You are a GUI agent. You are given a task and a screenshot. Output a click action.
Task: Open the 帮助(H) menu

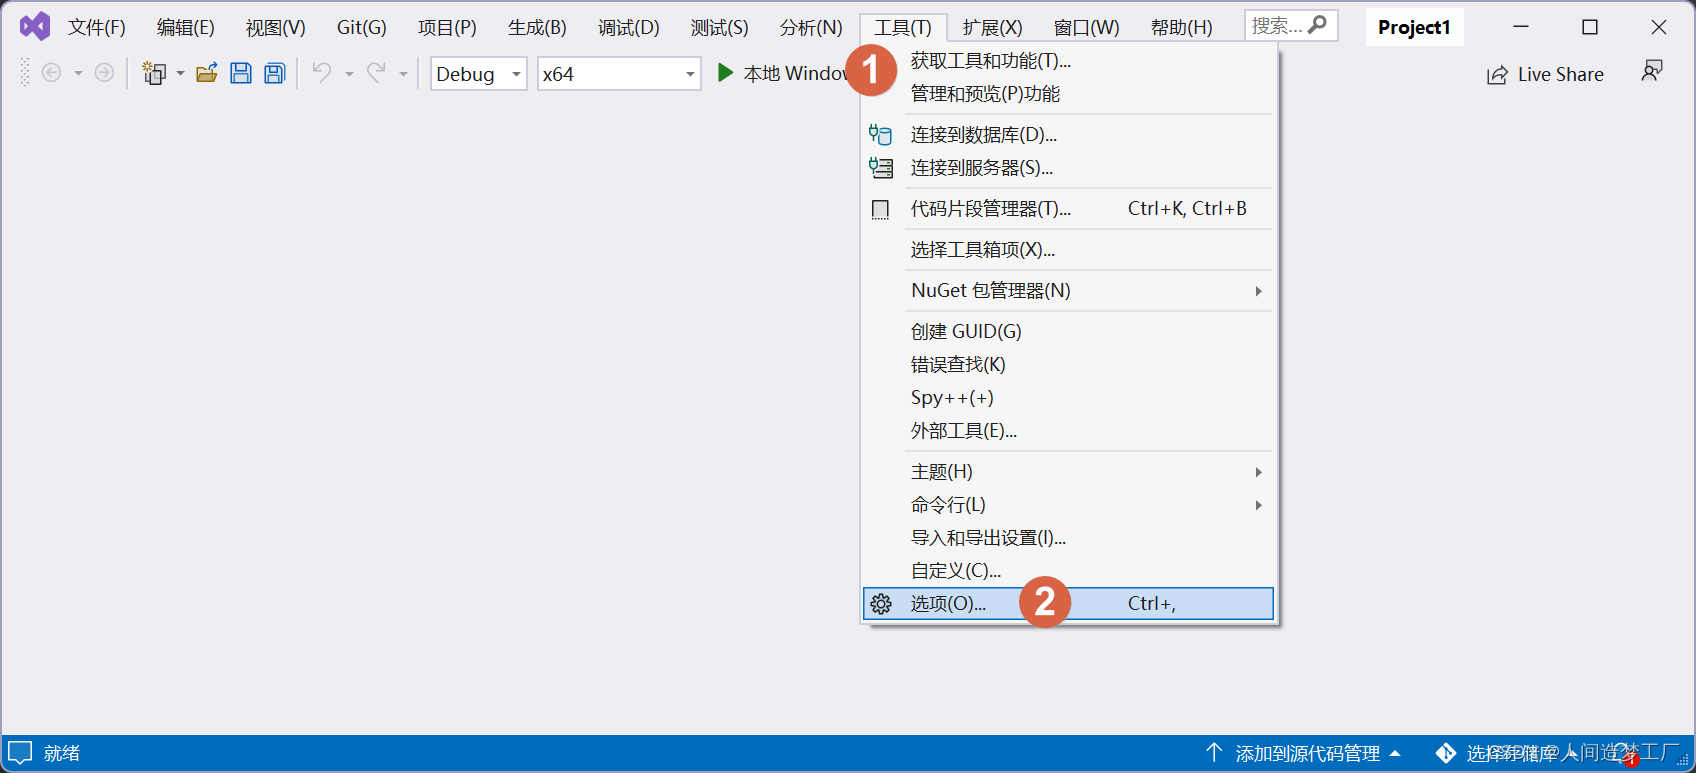point(1182,28)
